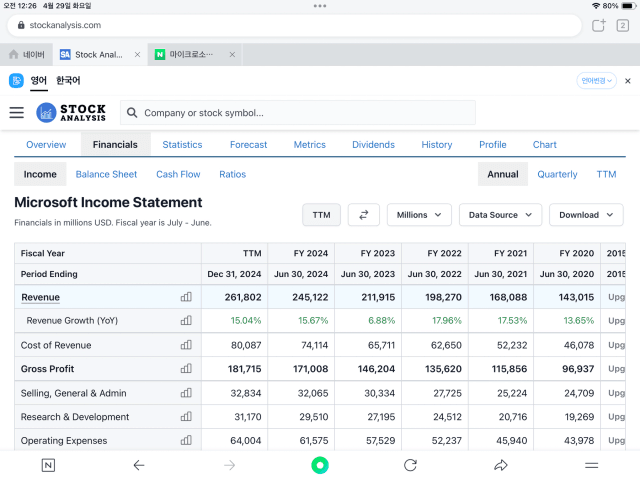Tap the search magnifier icon
Image resolution: width=640 pixels, height=480 pixels.
click(x=132, y=113)
